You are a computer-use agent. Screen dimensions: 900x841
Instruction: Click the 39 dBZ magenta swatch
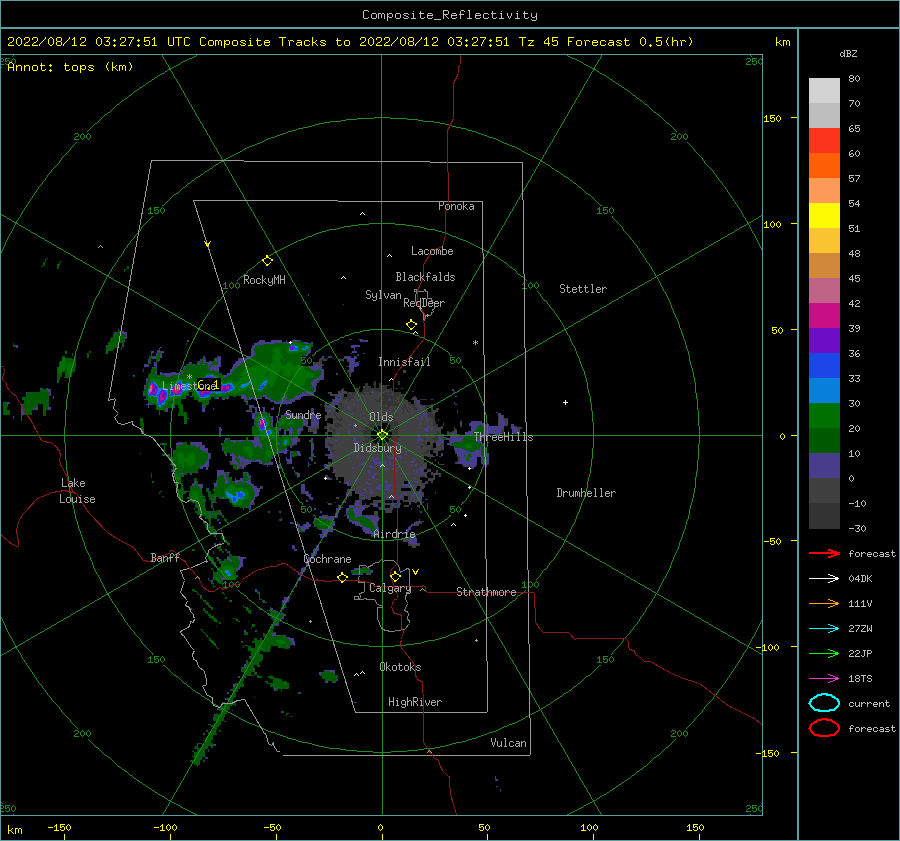(824, 316)
